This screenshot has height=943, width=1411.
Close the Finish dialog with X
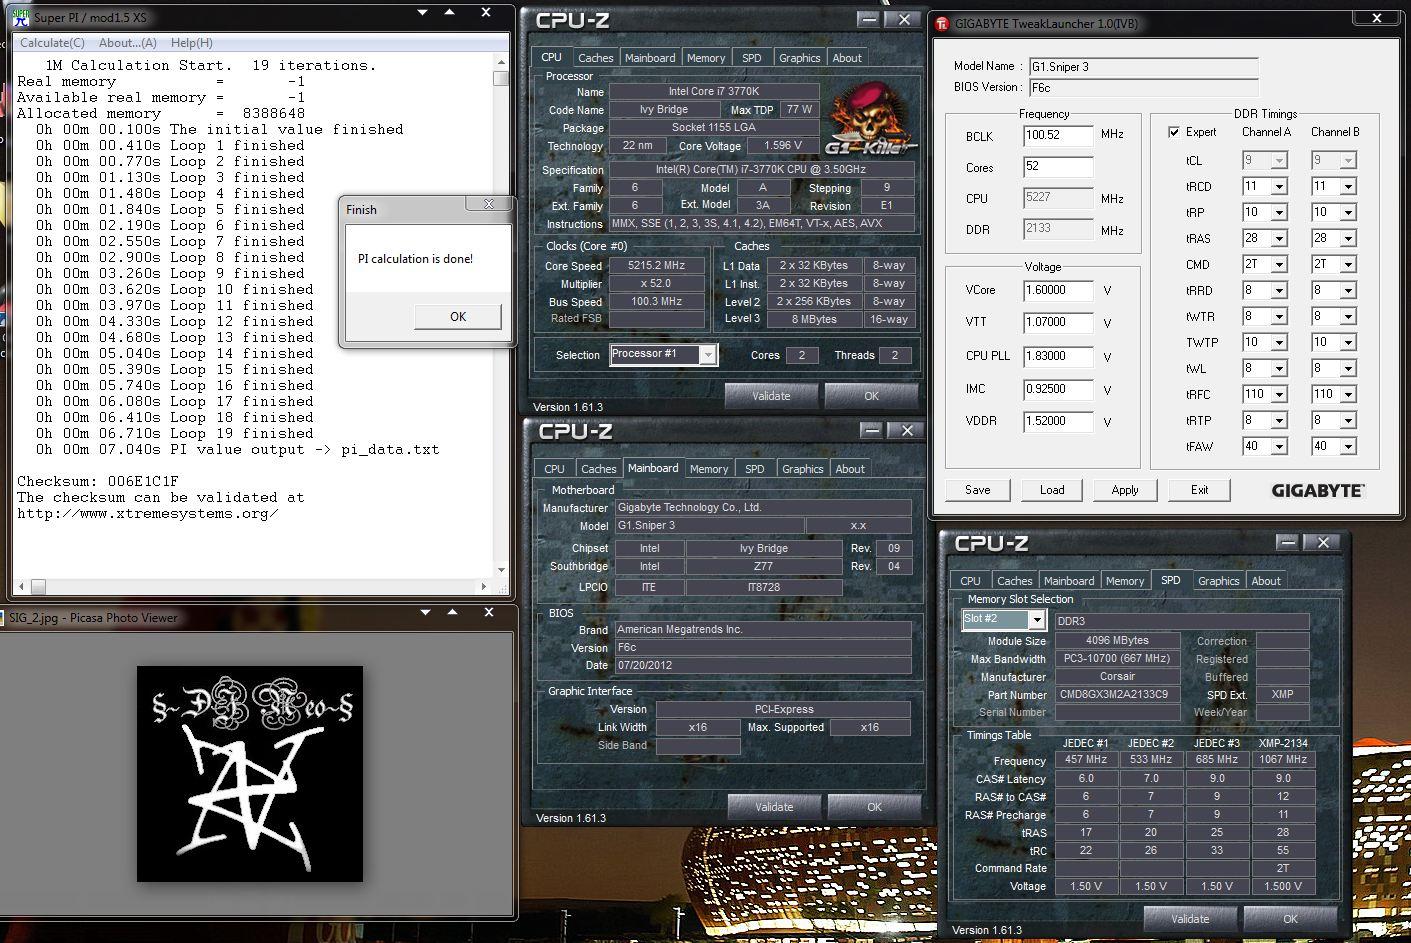coord(488,204)
